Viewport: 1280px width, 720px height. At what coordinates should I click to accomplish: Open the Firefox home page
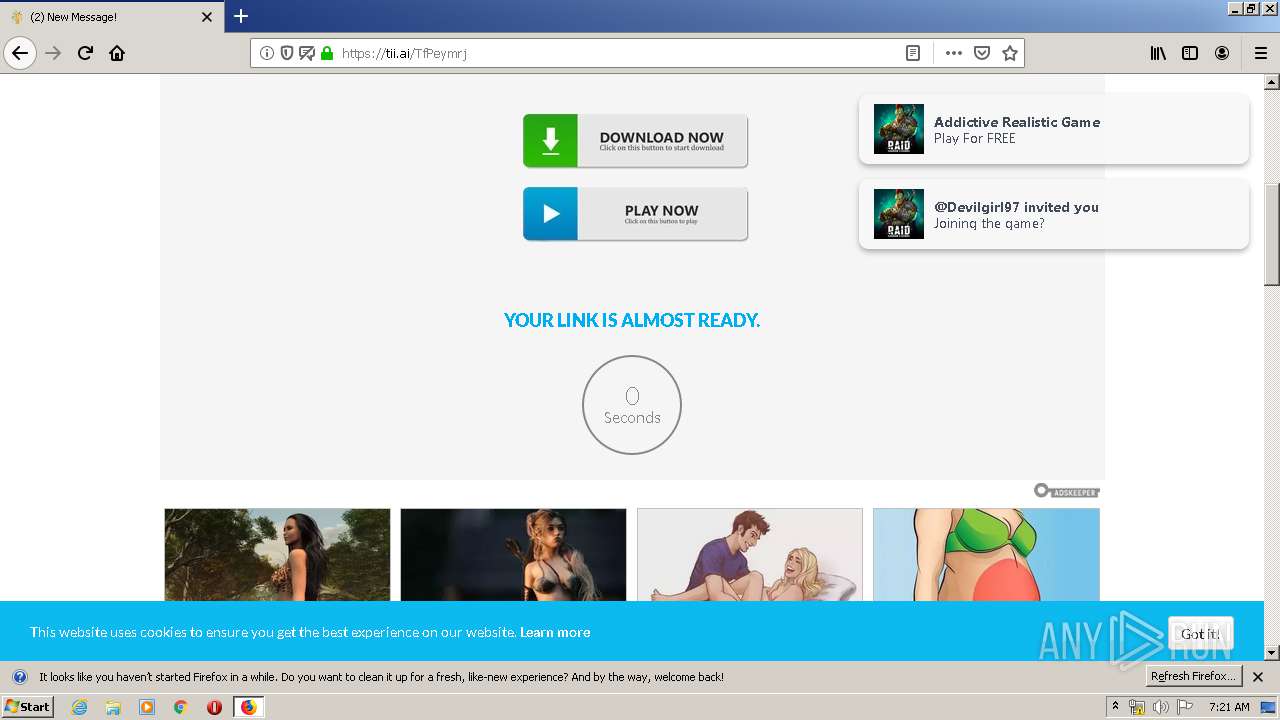click(117, 53)
